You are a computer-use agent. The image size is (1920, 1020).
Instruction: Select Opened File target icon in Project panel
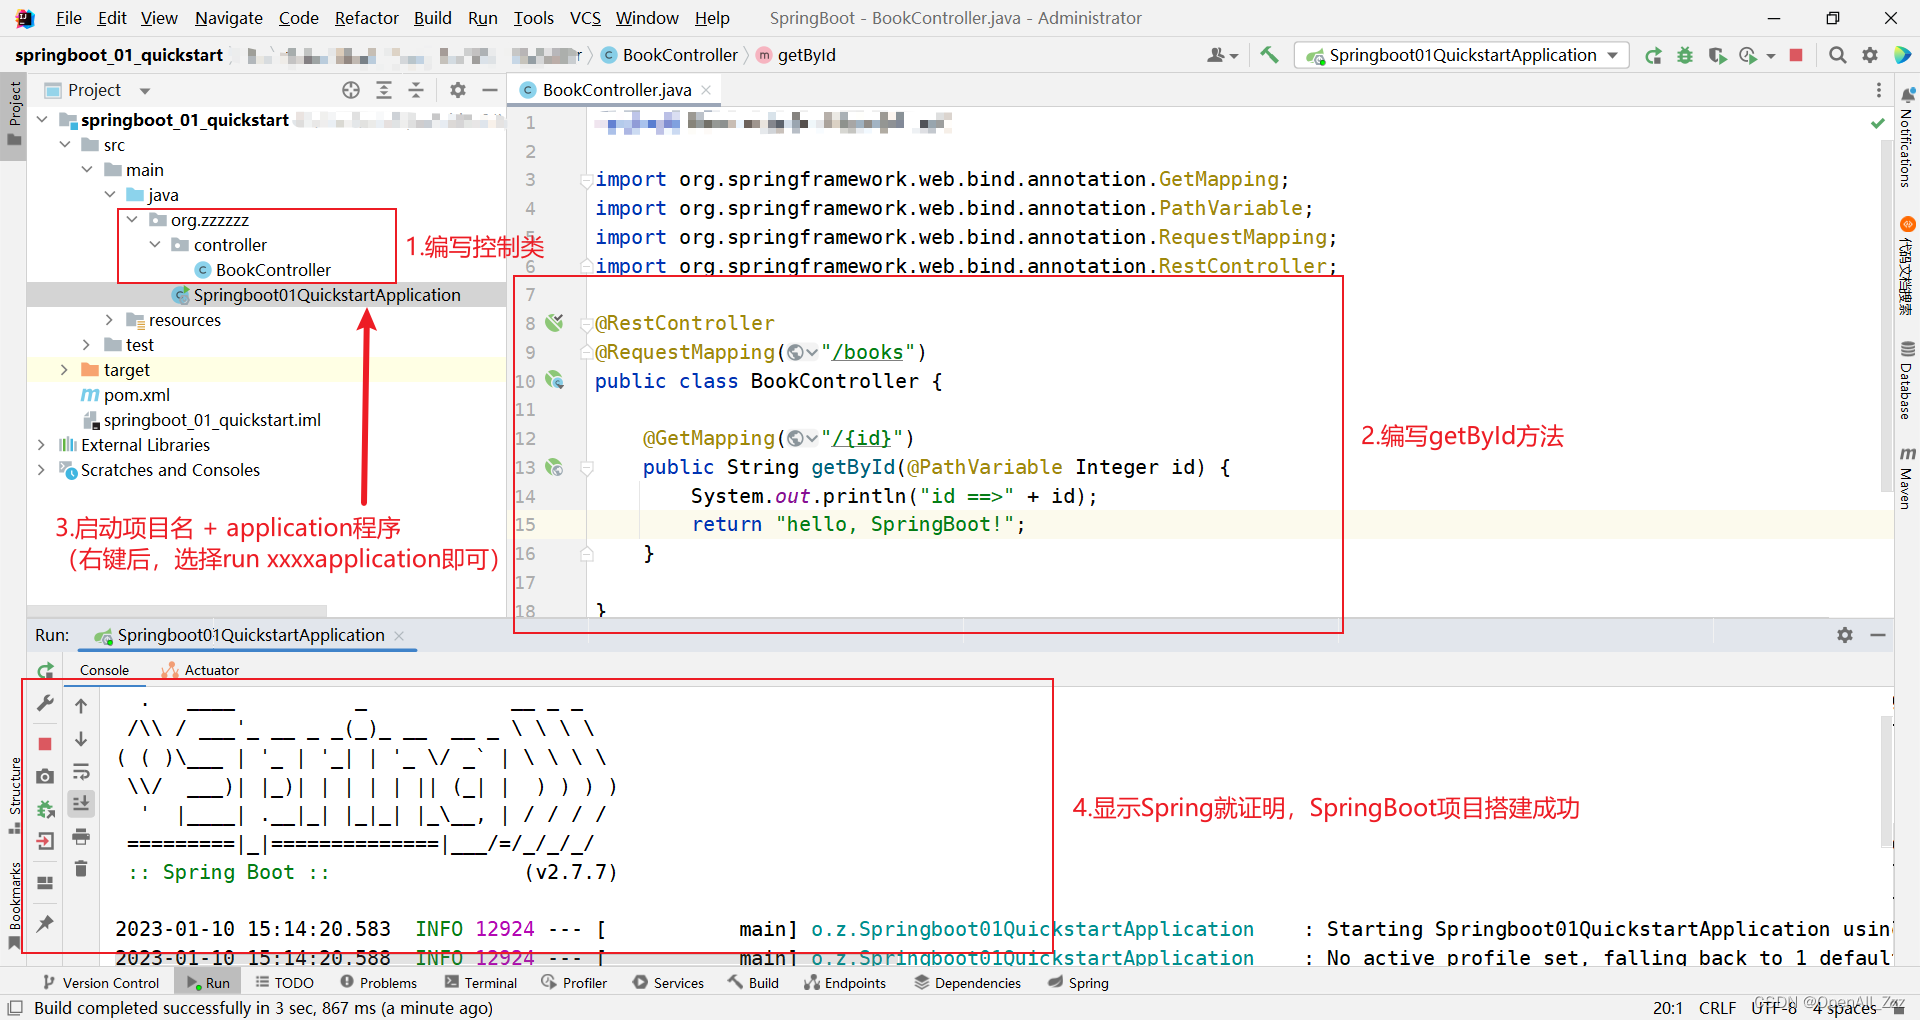(351, 90)
